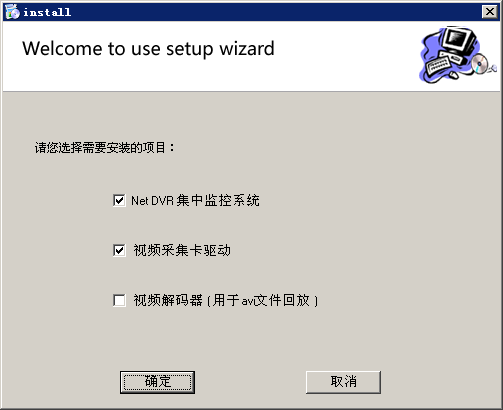Click the 'install' title bar text
Image resolution: width=503 pixels, height=410 pixels.
click(x=47, y=12)
